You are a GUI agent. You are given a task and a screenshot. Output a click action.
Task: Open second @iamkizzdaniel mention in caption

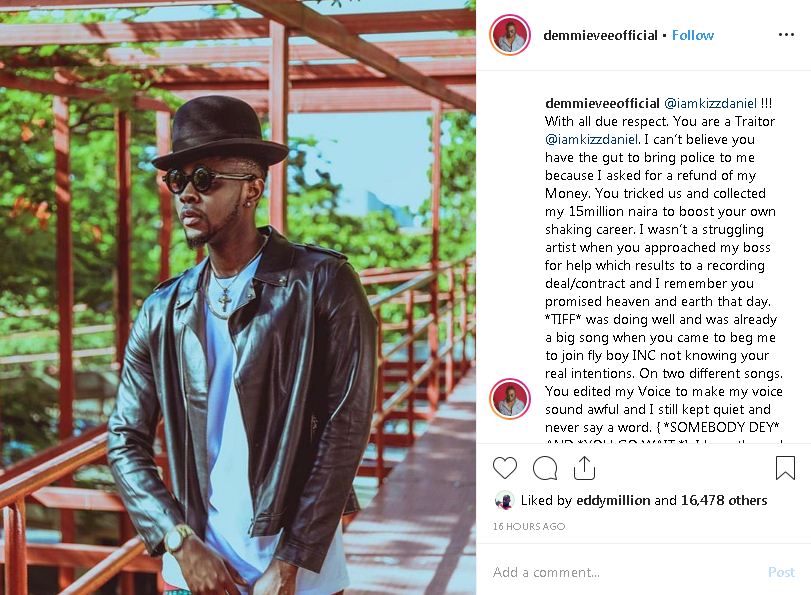(x=591, y=139)
